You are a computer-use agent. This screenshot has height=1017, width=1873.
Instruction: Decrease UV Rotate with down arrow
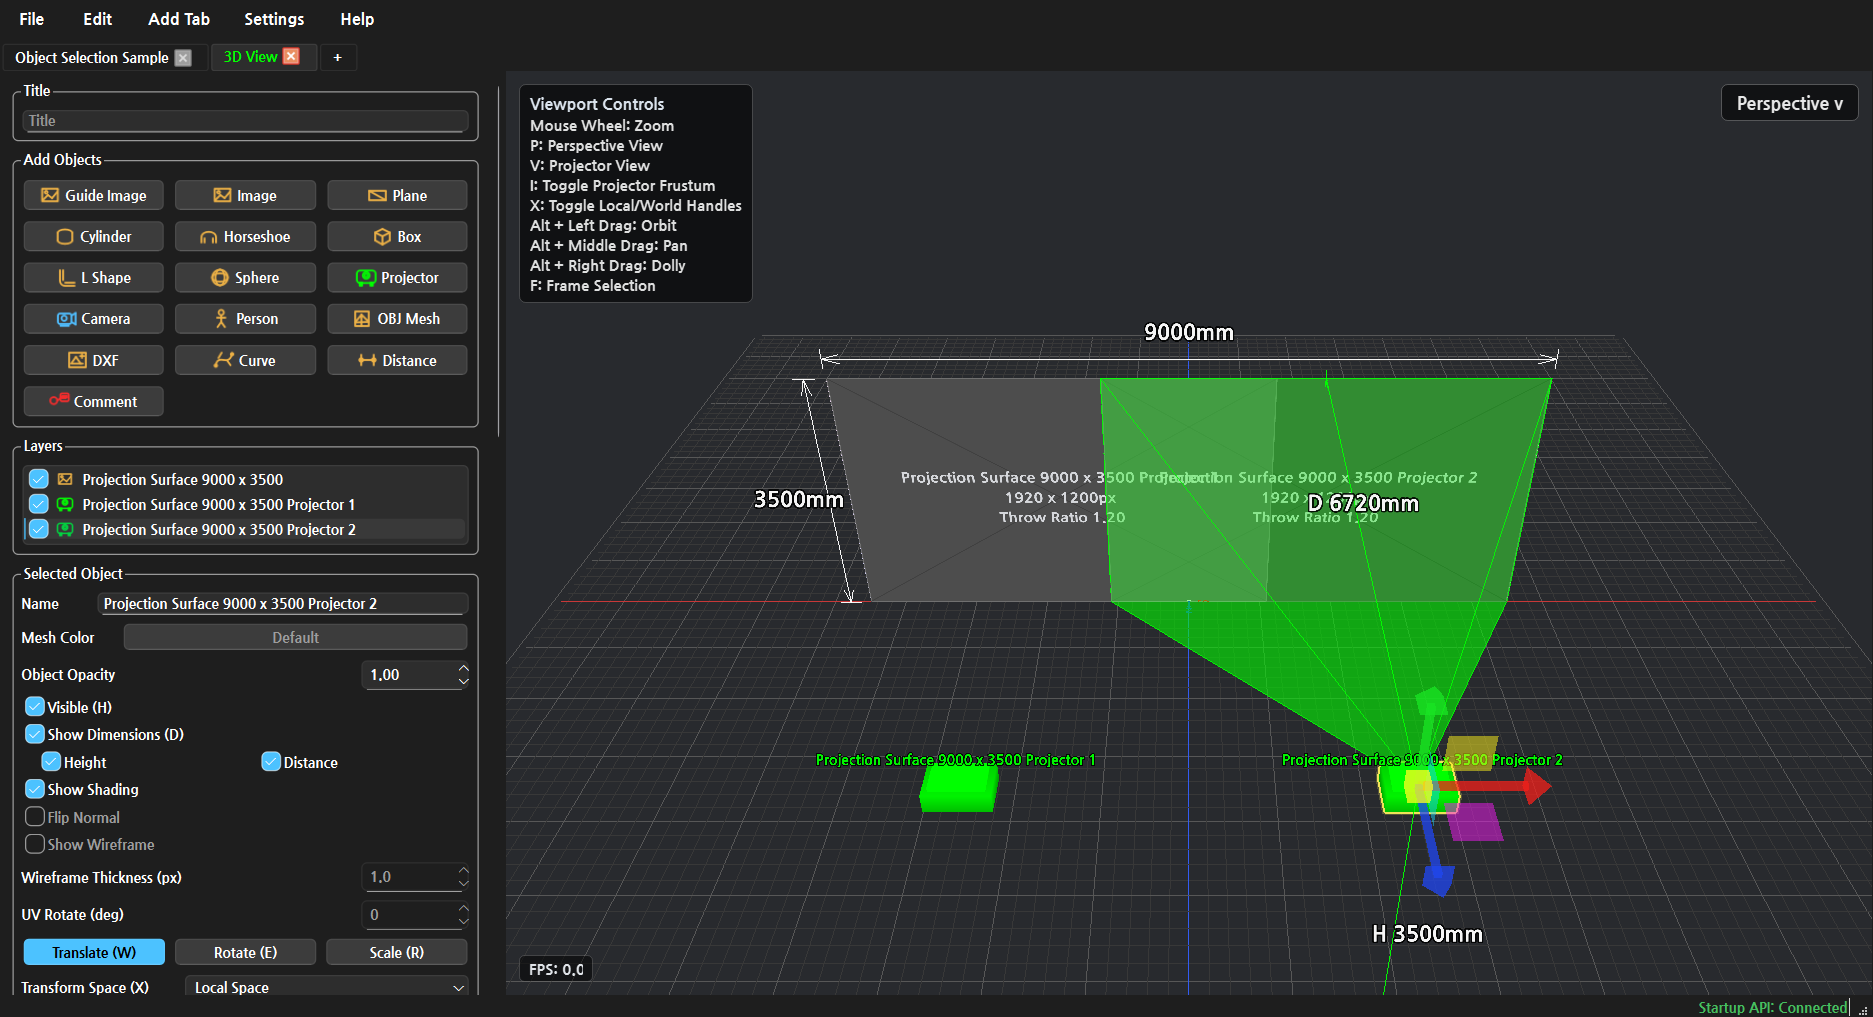(x=463, y=921)
